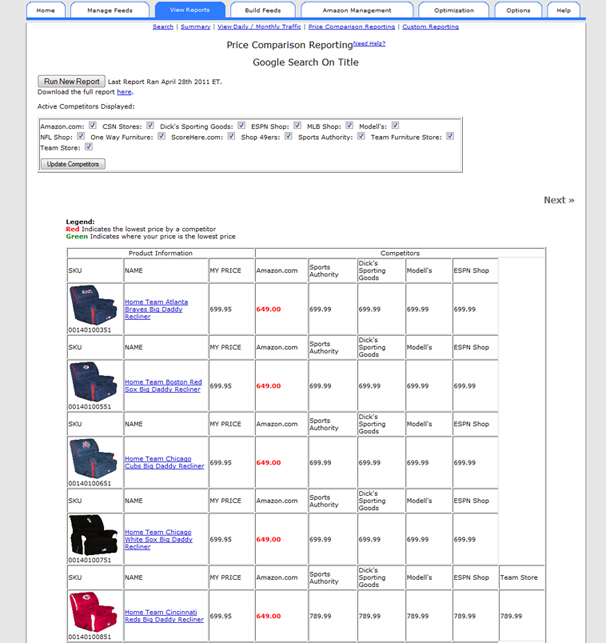This screenshot has width=606, height=643.
Task: Switch to the Options tab
Action: click(518, 10)
